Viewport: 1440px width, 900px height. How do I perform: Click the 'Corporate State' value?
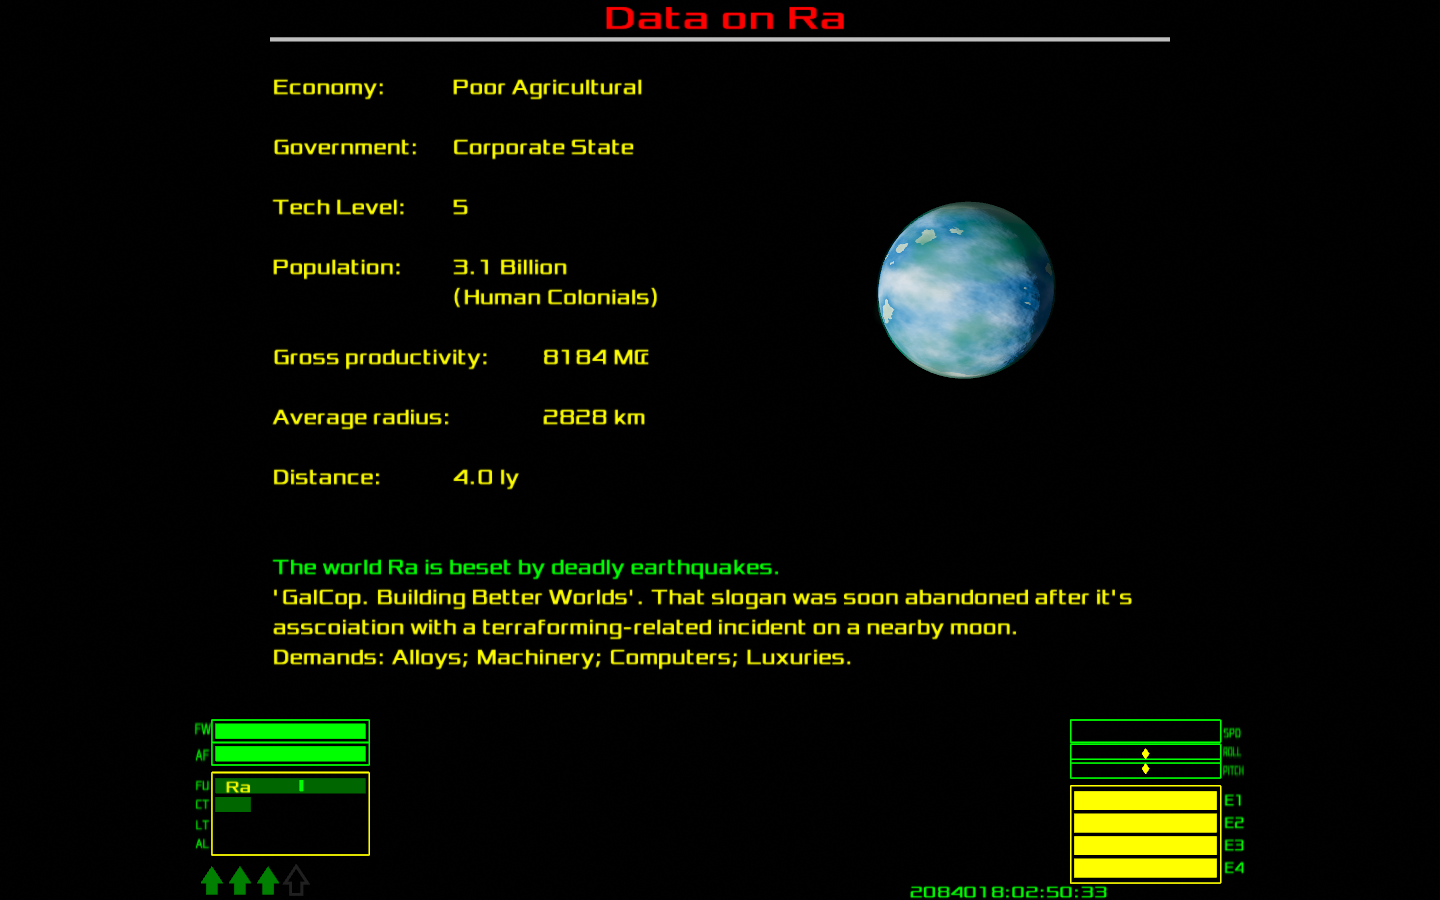tap(543, 148)
